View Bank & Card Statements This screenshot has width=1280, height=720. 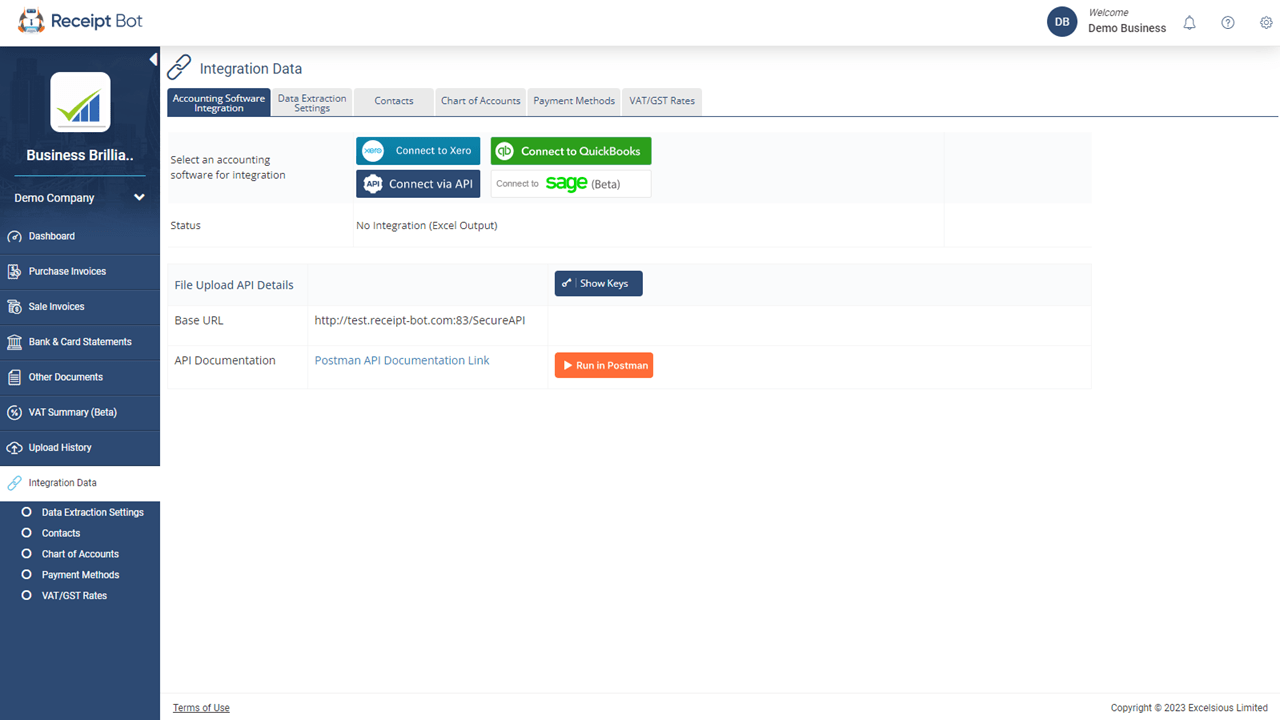point(80,341)
